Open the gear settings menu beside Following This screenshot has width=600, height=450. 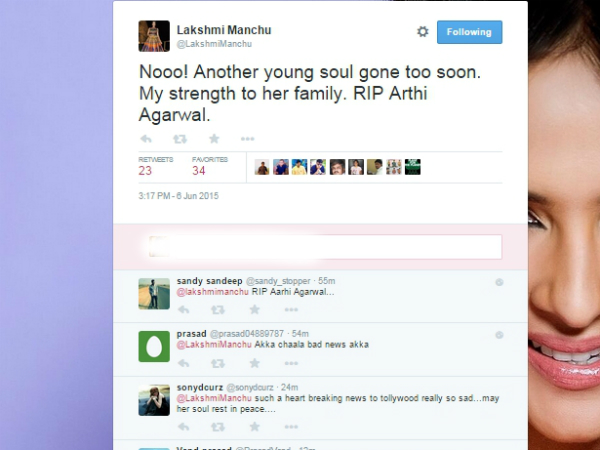click(422, 31)
